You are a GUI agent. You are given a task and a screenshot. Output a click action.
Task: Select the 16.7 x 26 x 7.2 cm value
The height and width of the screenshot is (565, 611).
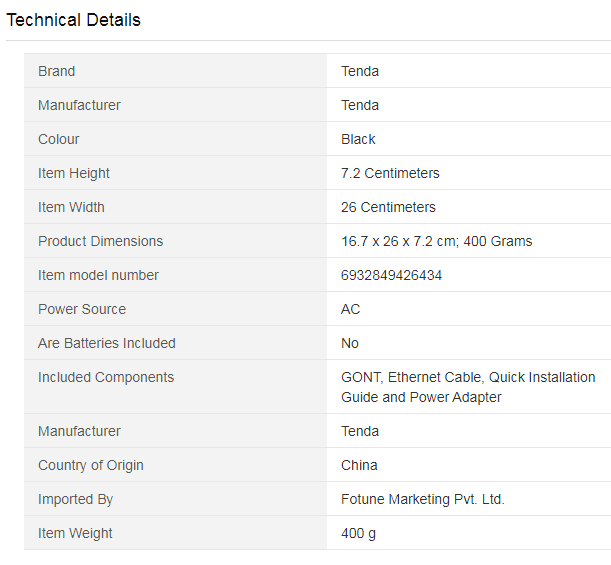(398, 241)
